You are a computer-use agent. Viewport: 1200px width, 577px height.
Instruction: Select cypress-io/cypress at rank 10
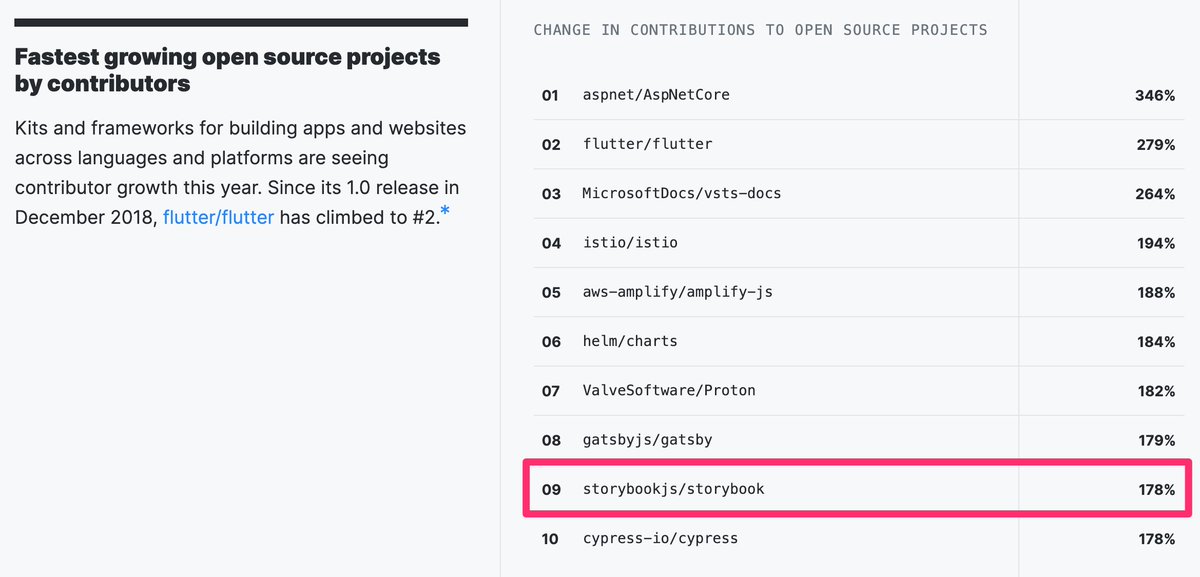(660, 538)
